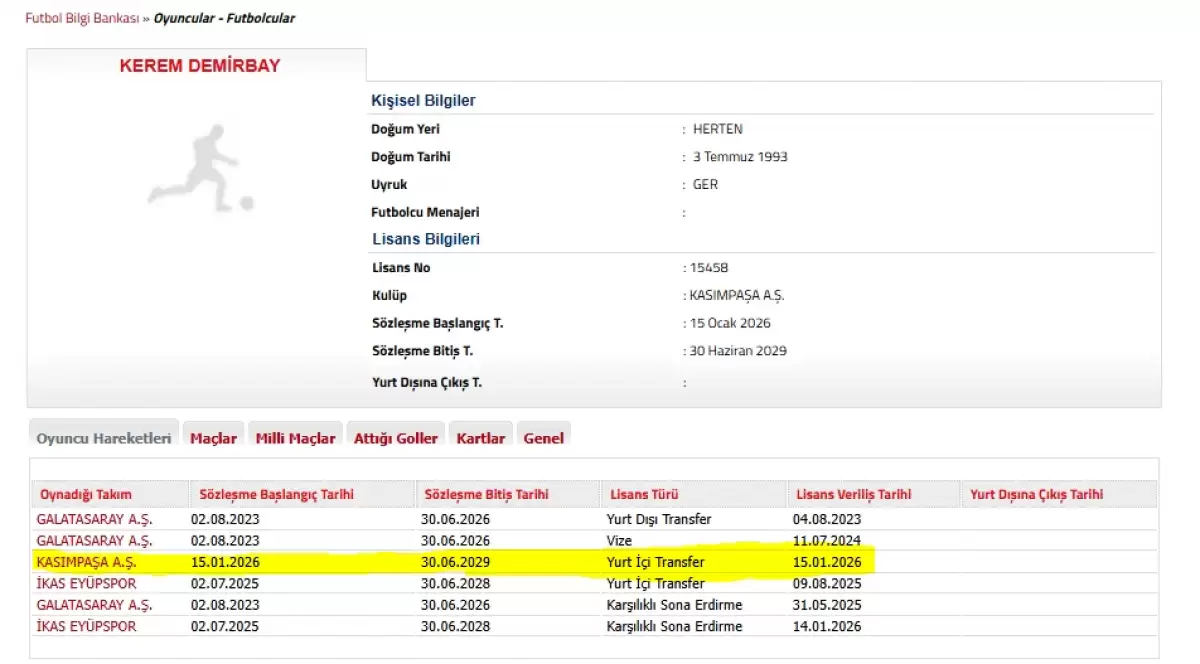Click Sözleşme Bitiş Tarihi column header

pyautogui.click(x=486, y=494)
